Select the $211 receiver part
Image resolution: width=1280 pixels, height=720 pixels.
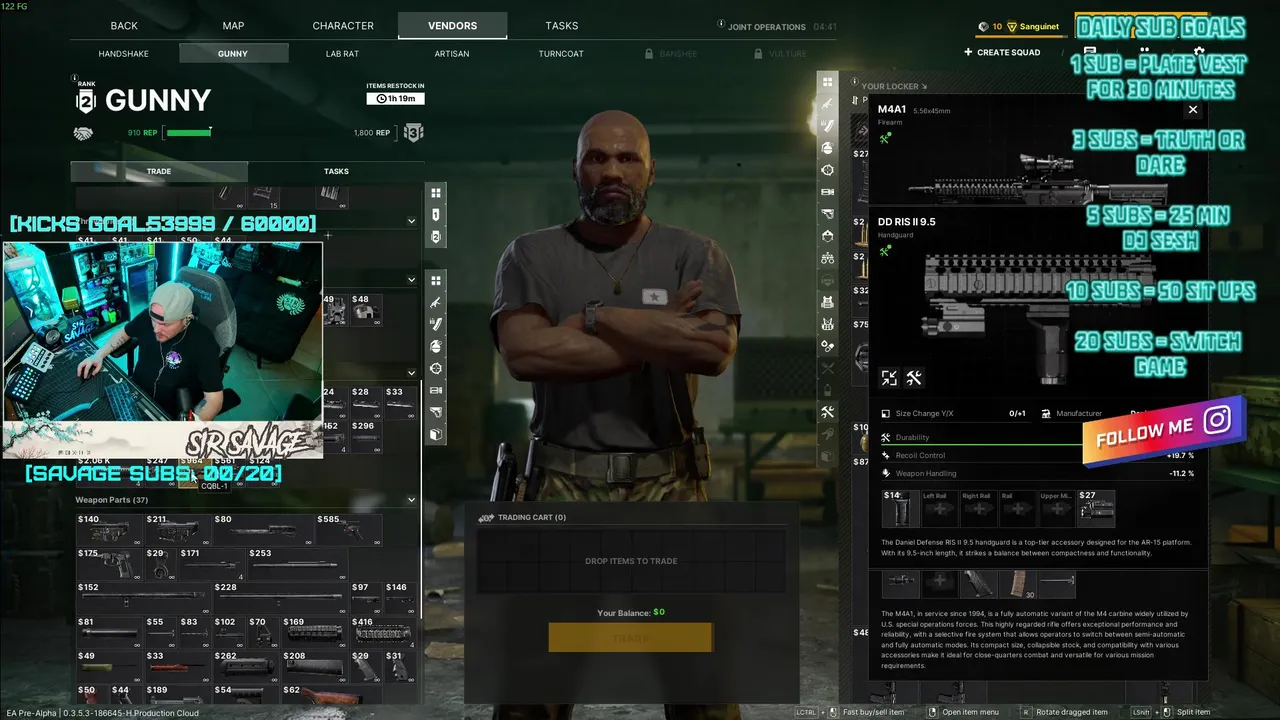(x=177, y=528)
